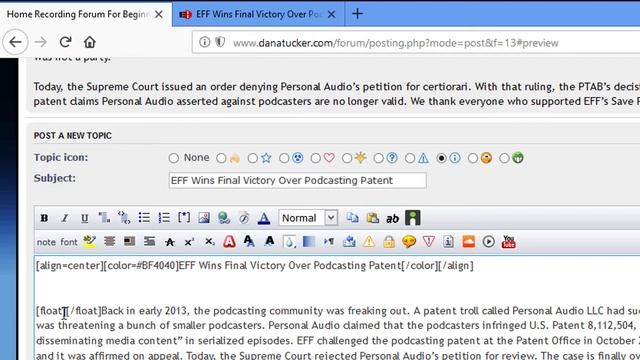The height and width of the screenshot is (360, 640).
Task: Insert bulleted list button
Action: pos(144,218)
